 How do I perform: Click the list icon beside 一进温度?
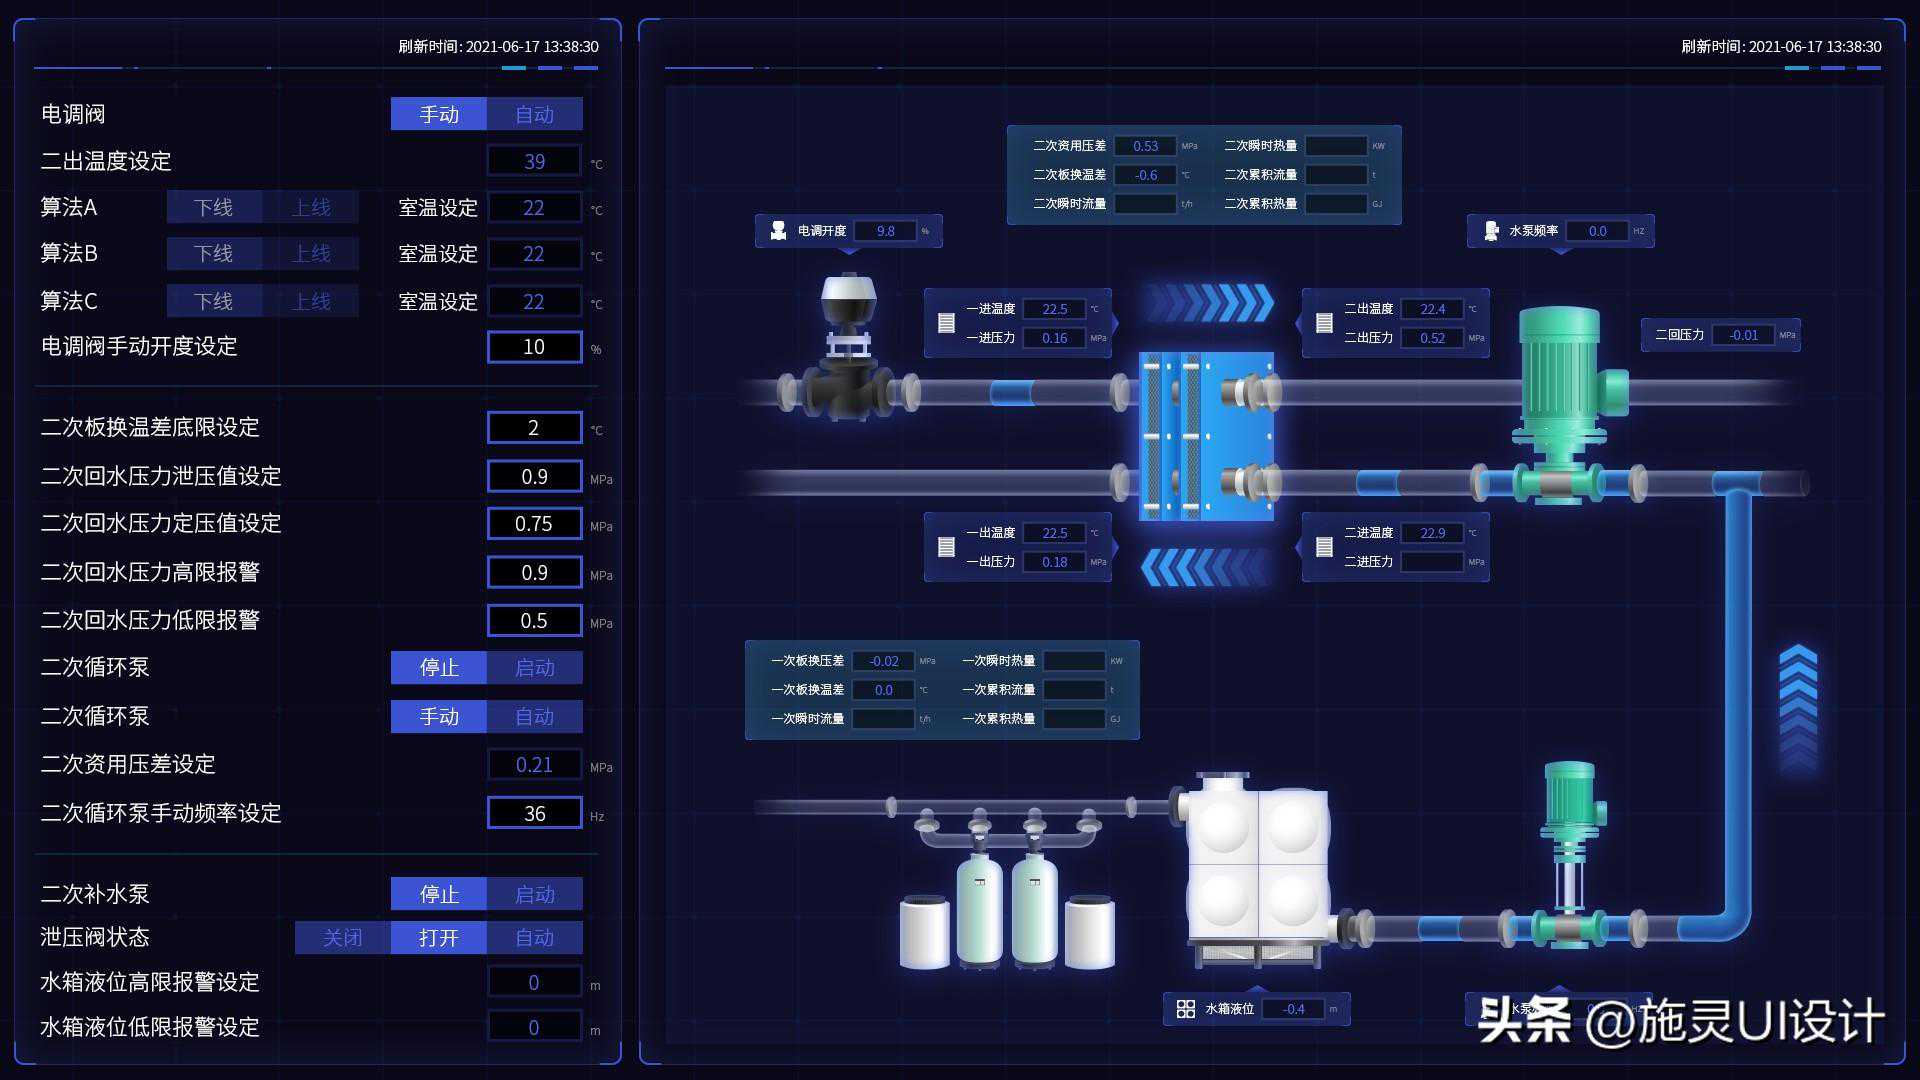click(946, 323)
